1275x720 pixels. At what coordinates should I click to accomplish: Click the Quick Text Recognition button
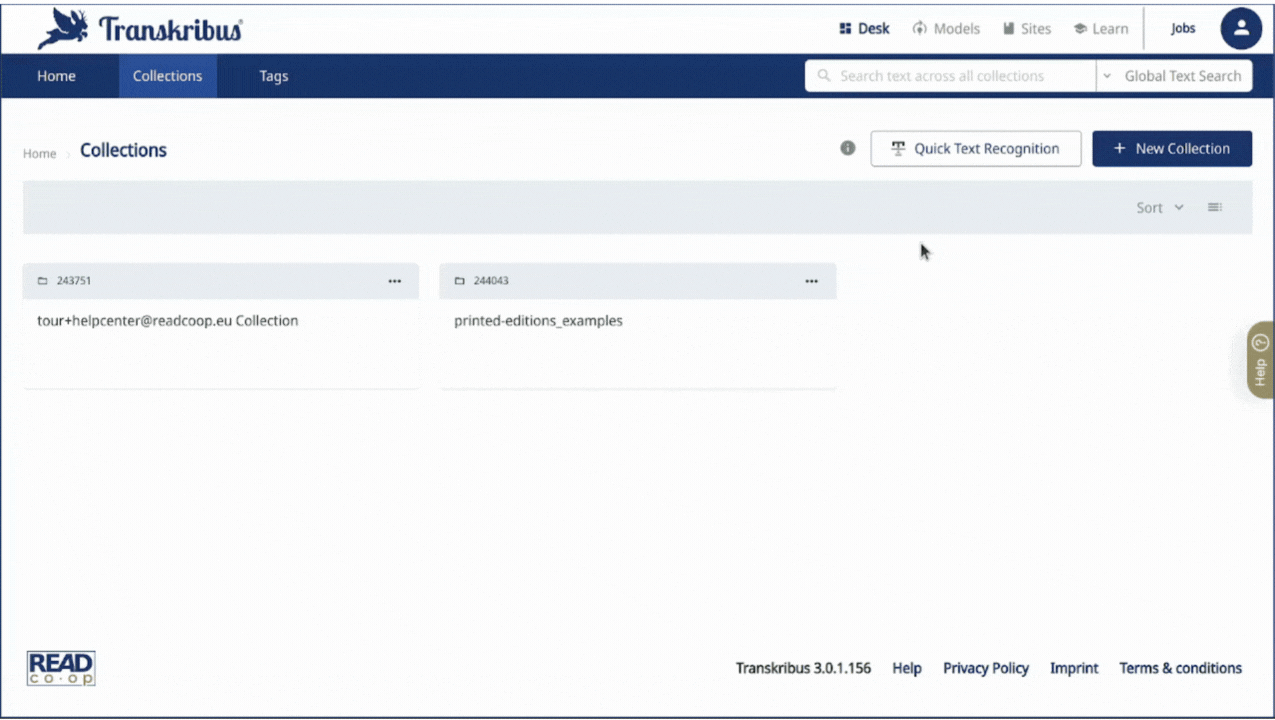pyautogui.click(x=975, y=148)
